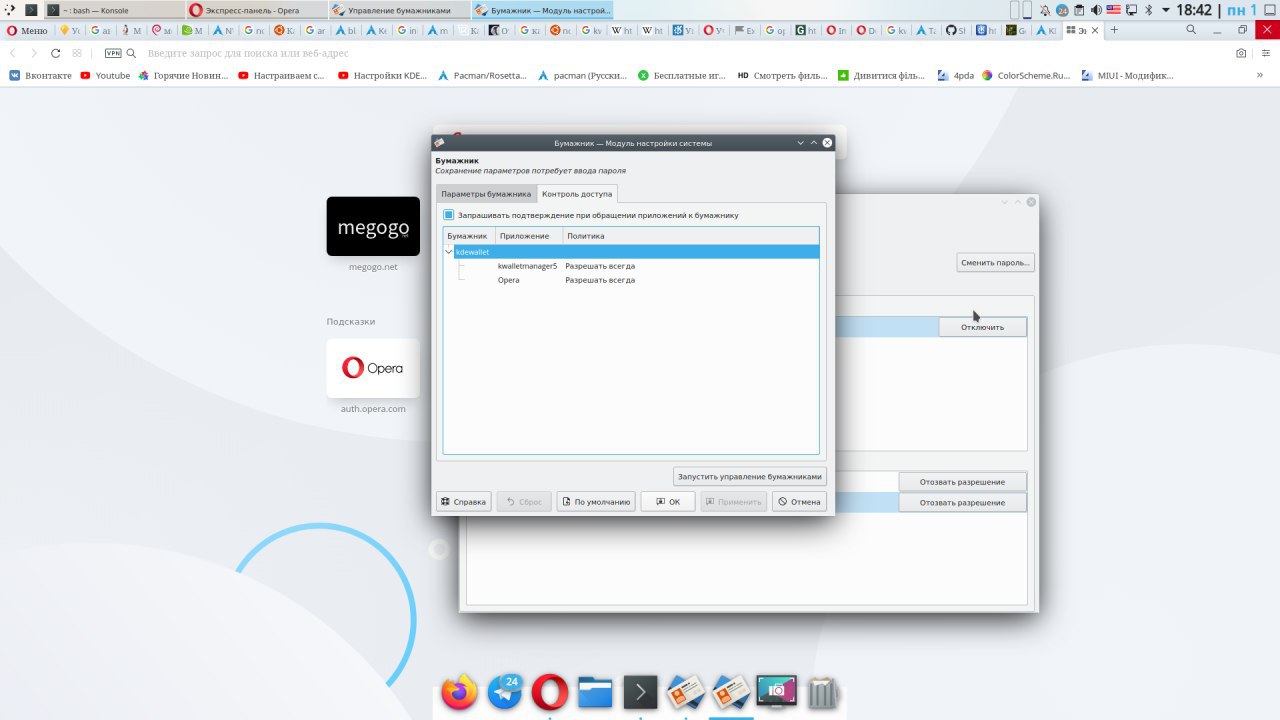Collapse the kdewallet tree row

coord(448,252)
